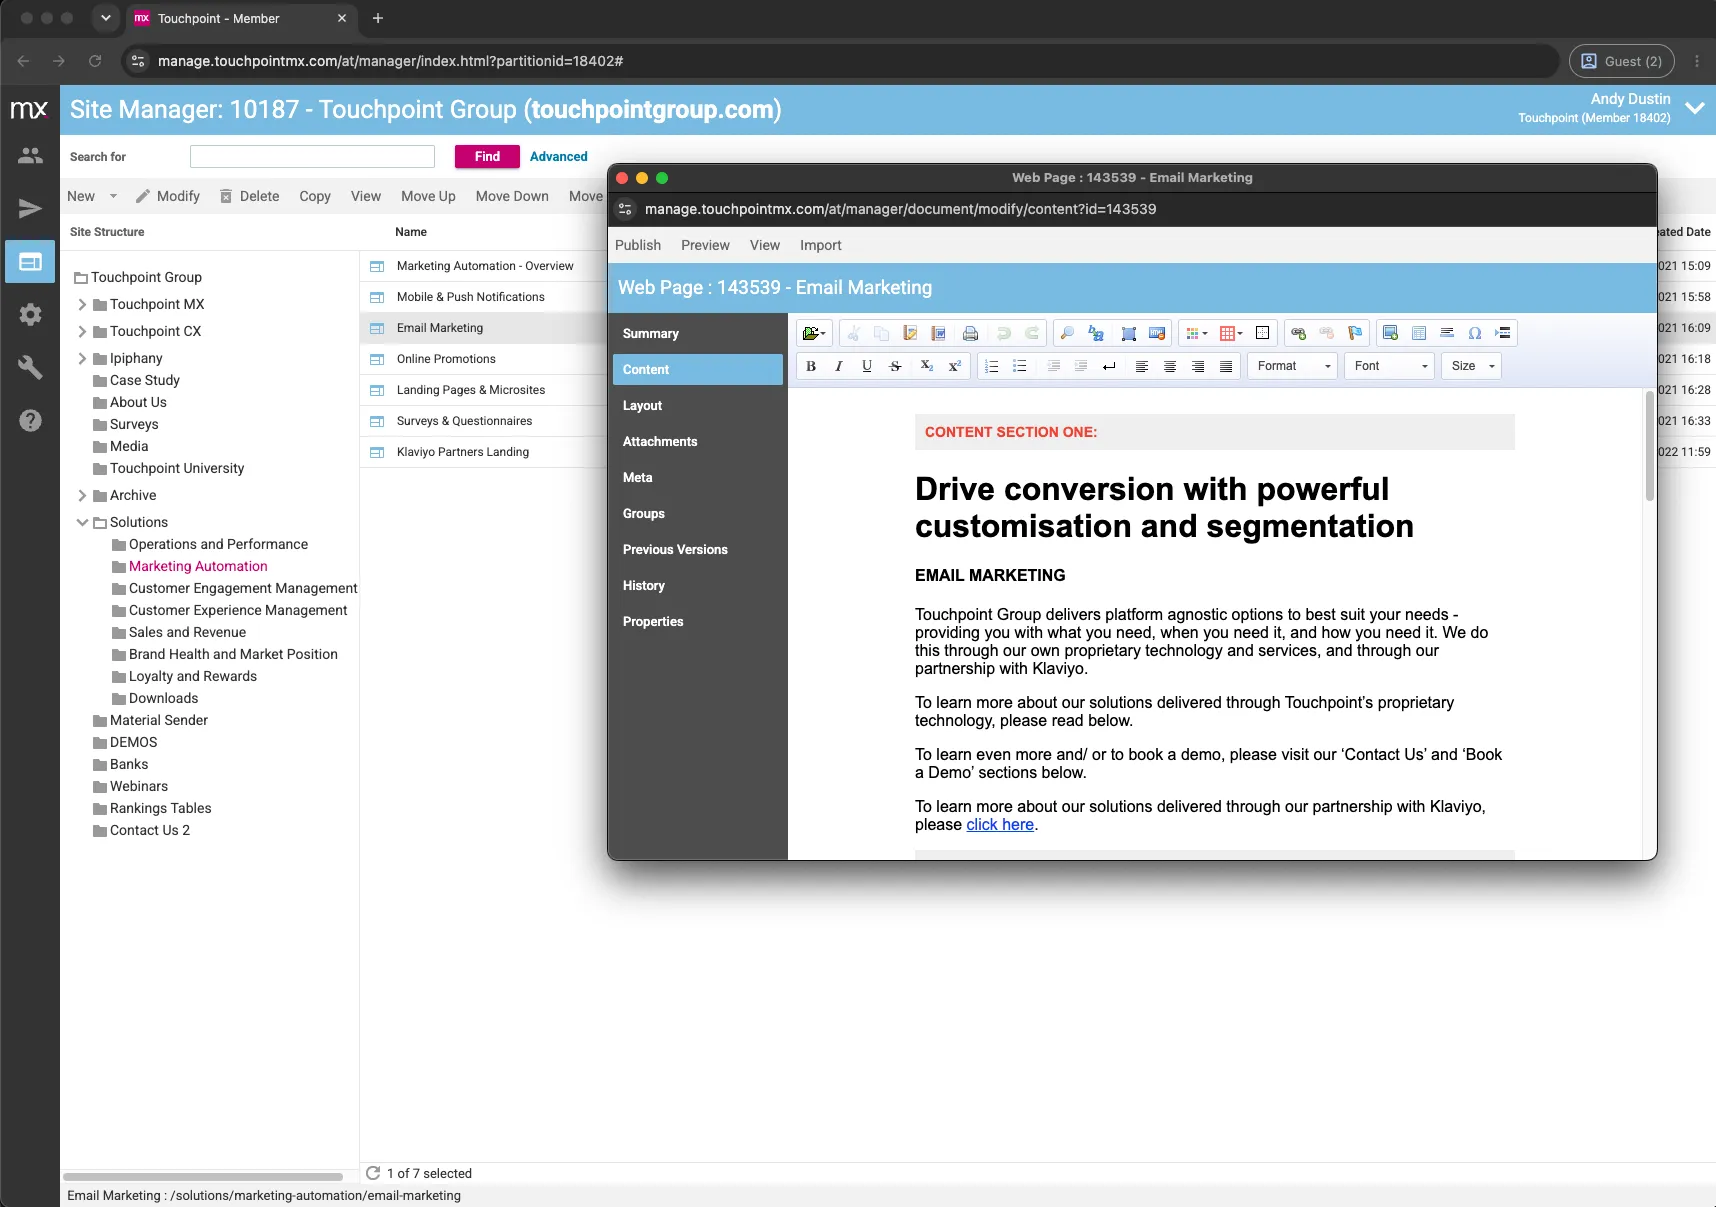This screenshot has width=1716, height=1207.
Task: Open the people/members sidebar icon
Action: click(x=30, y=156)
